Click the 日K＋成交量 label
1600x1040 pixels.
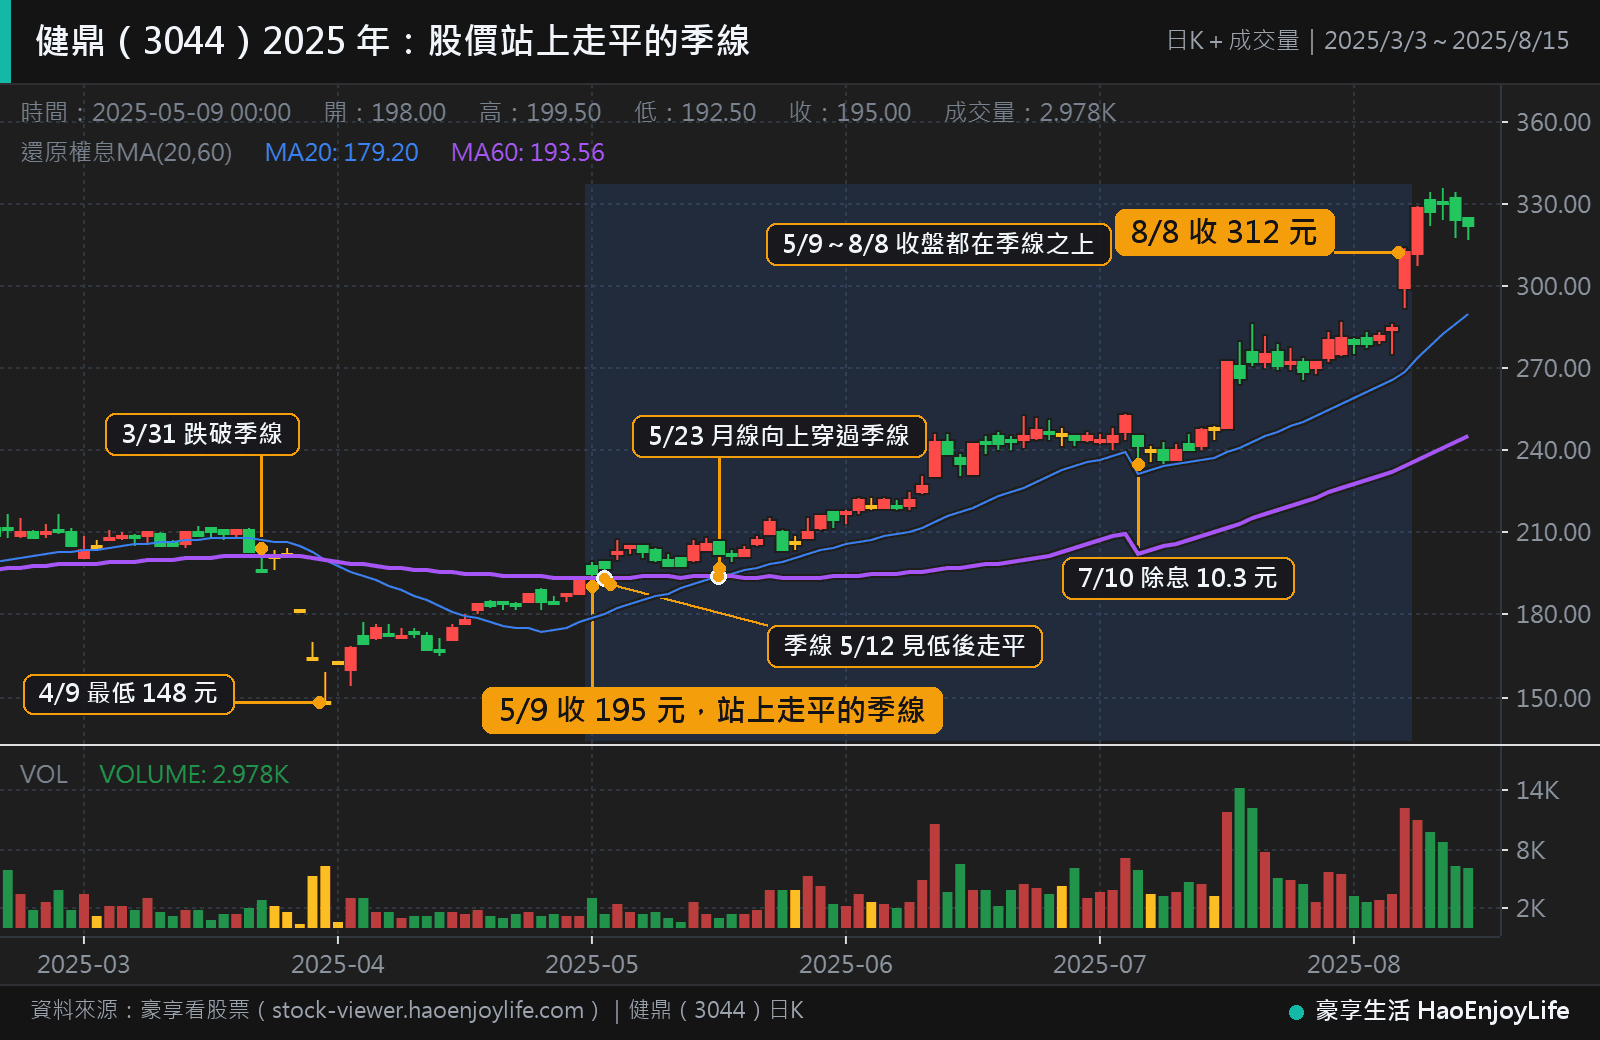(1232, 41)
